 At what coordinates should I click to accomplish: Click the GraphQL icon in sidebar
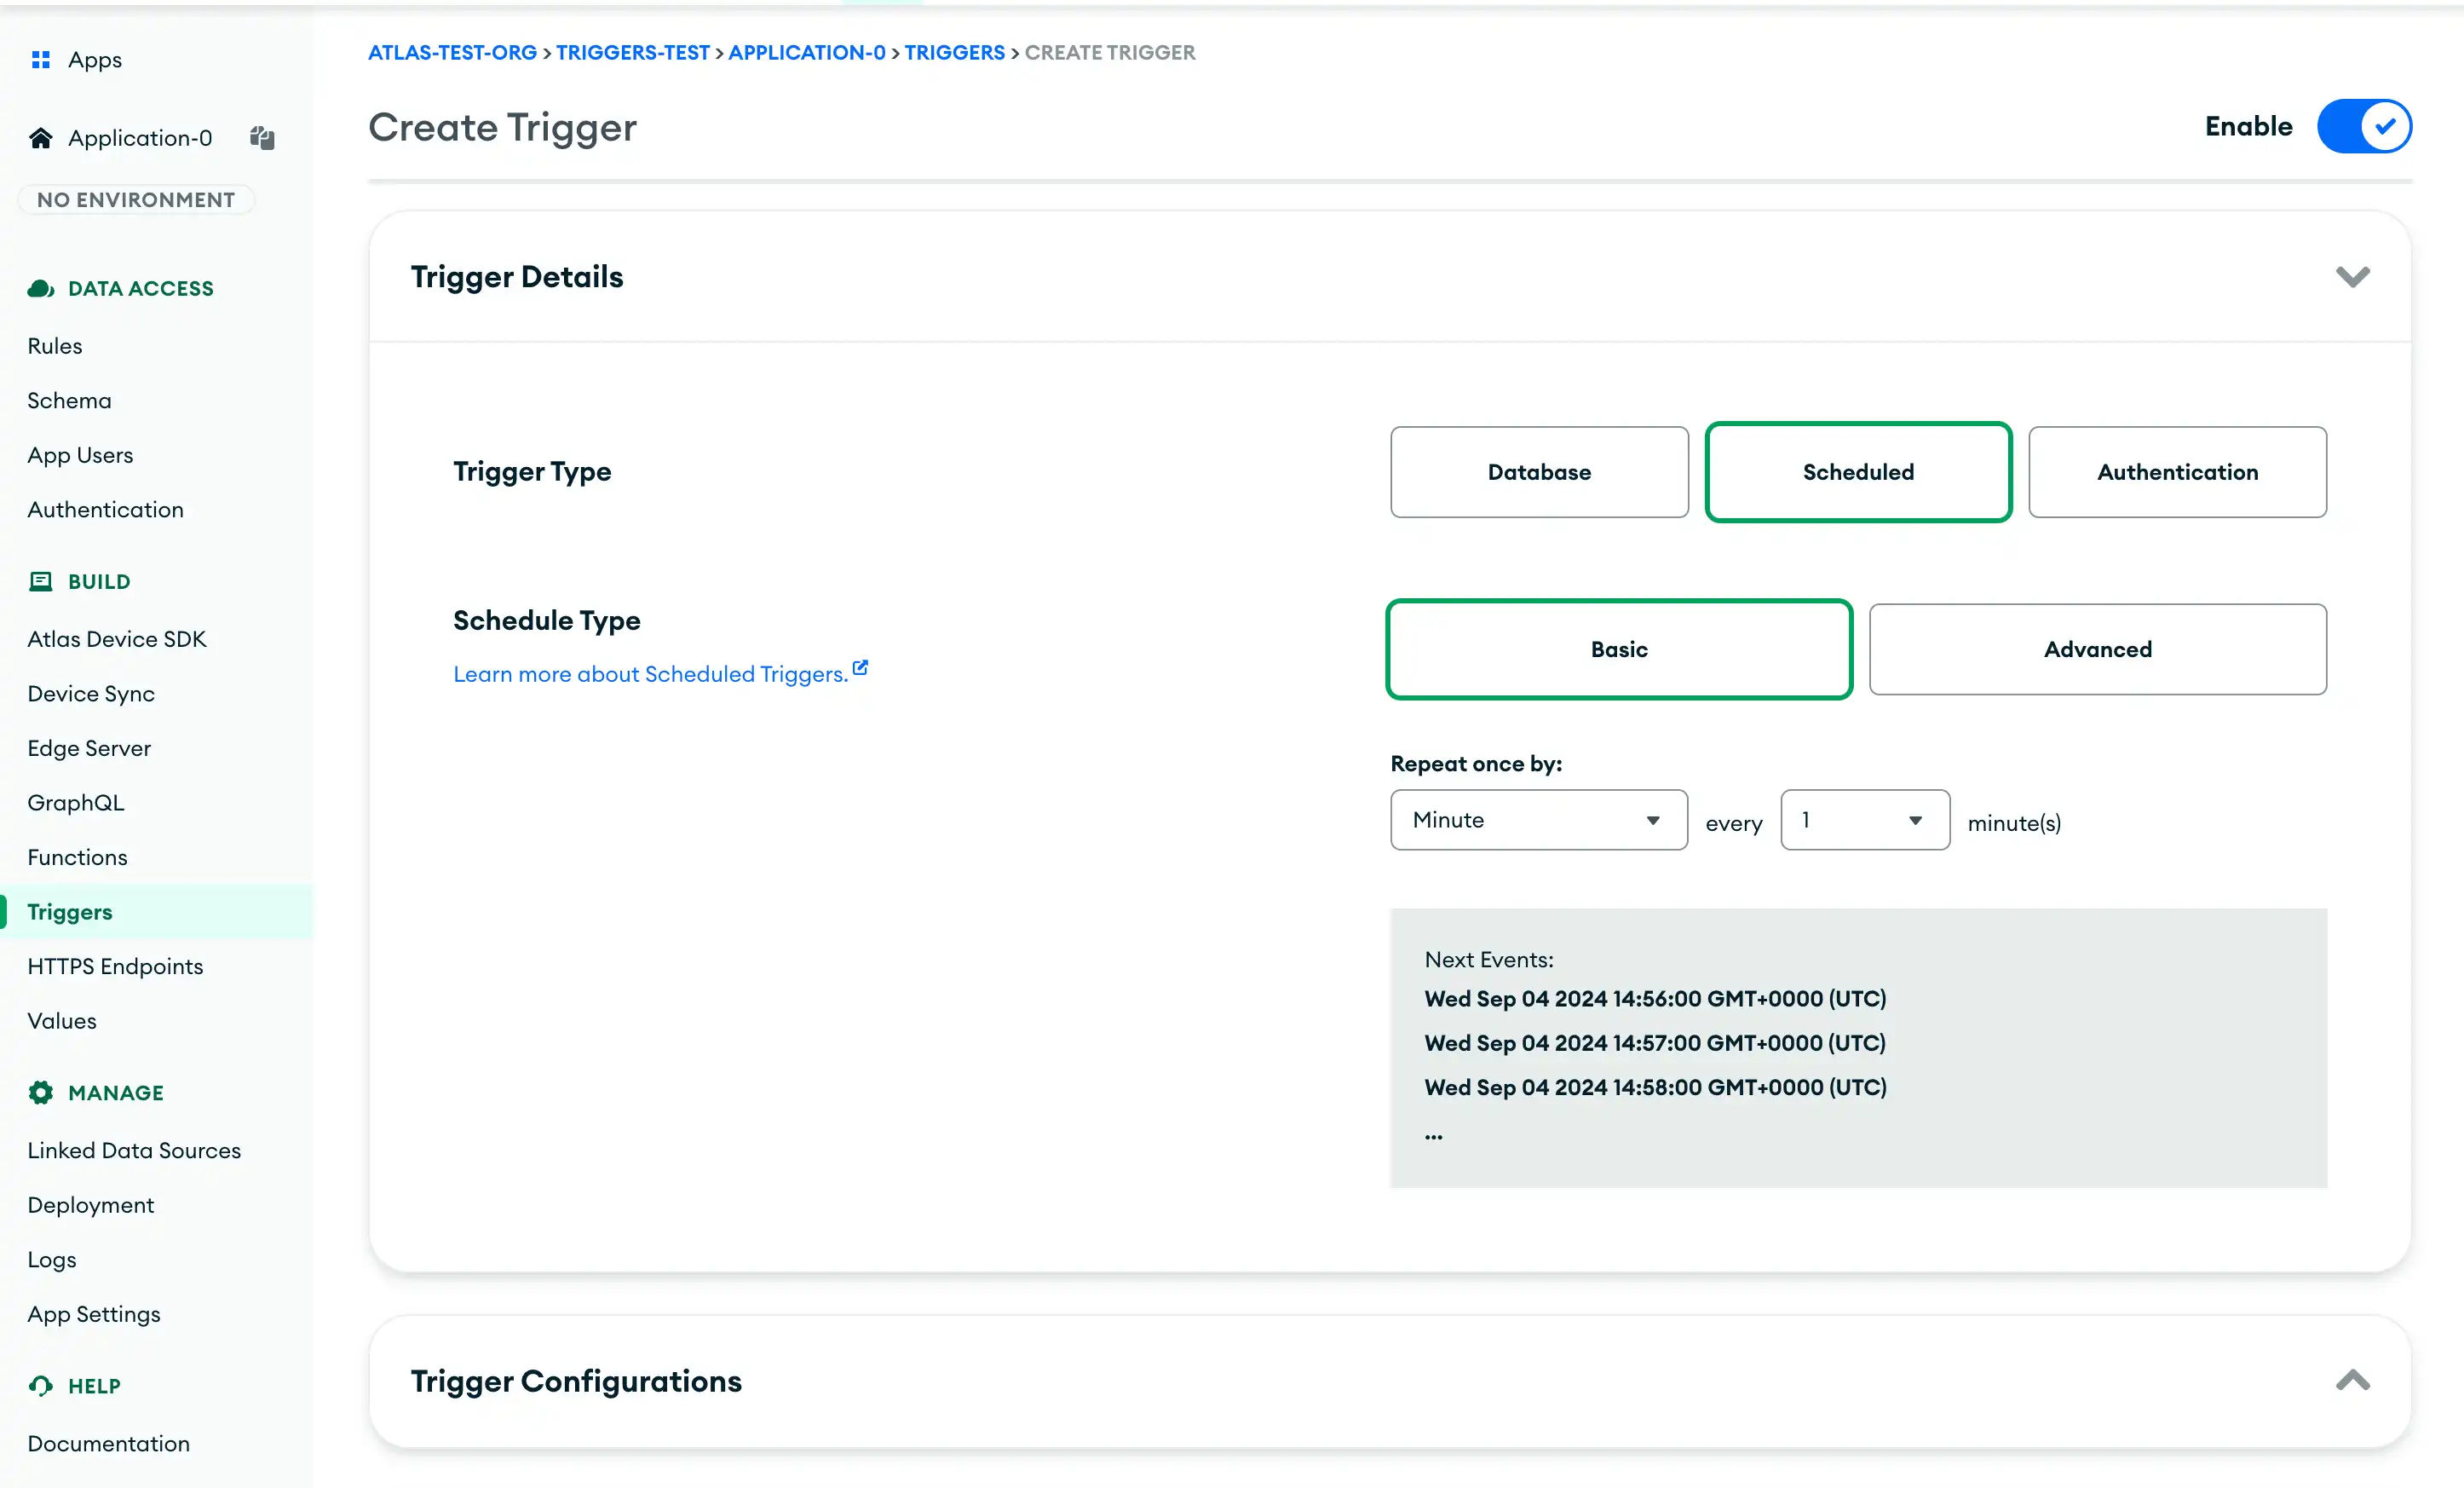(78, 801)
